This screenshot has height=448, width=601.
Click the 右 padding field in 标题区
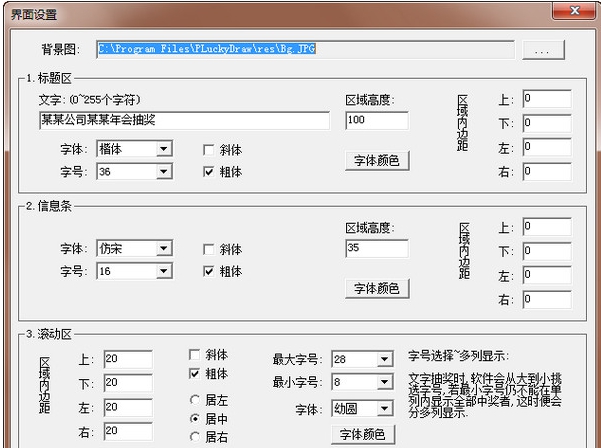547,172
